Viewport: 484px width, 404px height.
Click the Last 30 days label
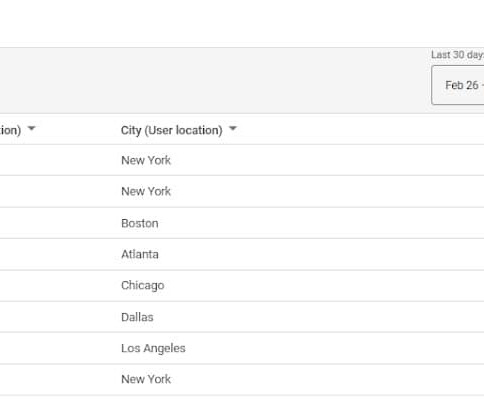pyautogui.click(x=457, y=55)
